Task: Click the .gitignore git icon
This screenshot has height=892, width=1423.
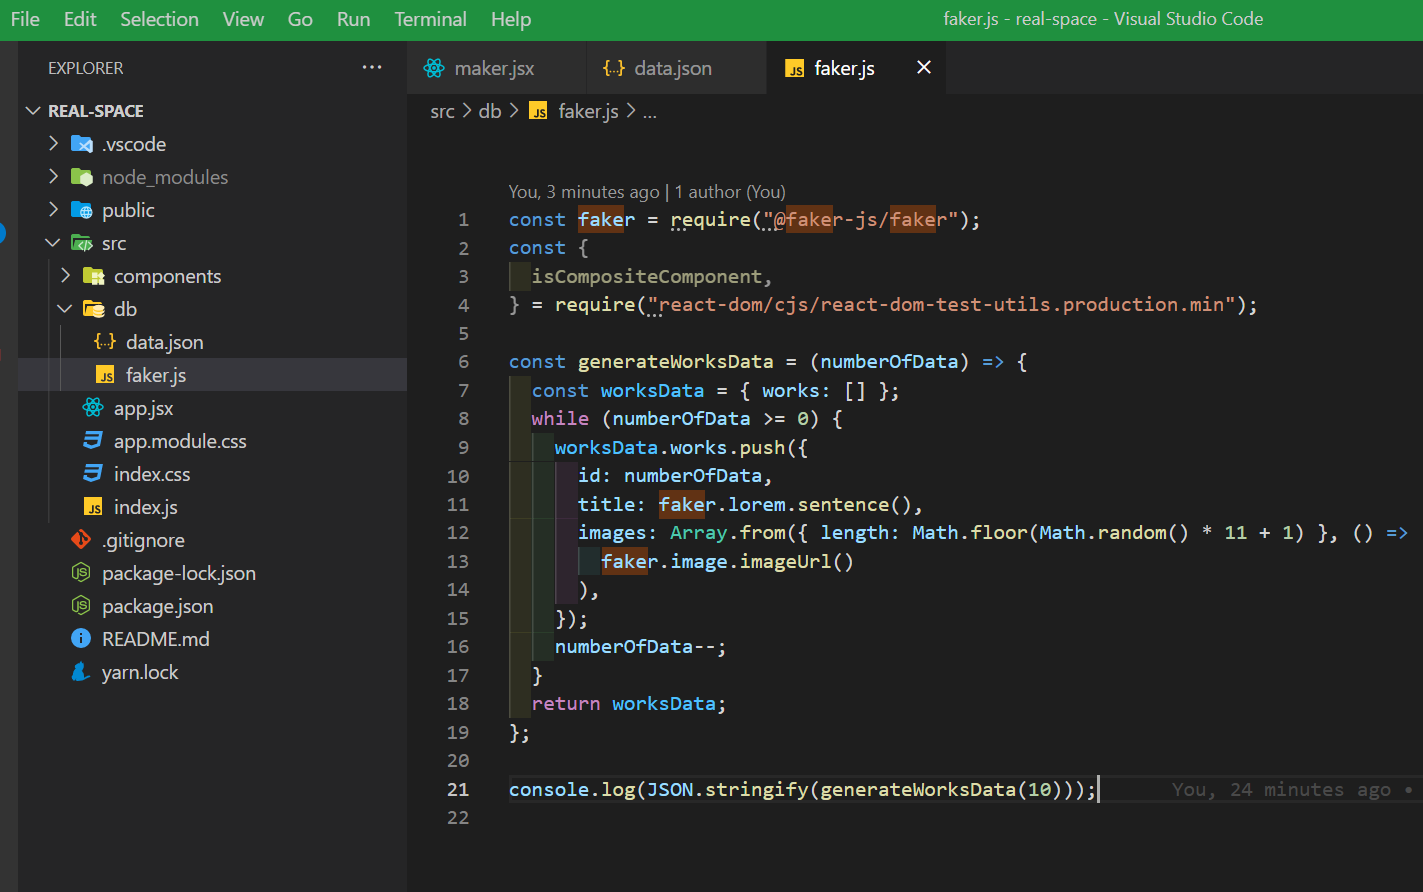Action: click(81, 540)
